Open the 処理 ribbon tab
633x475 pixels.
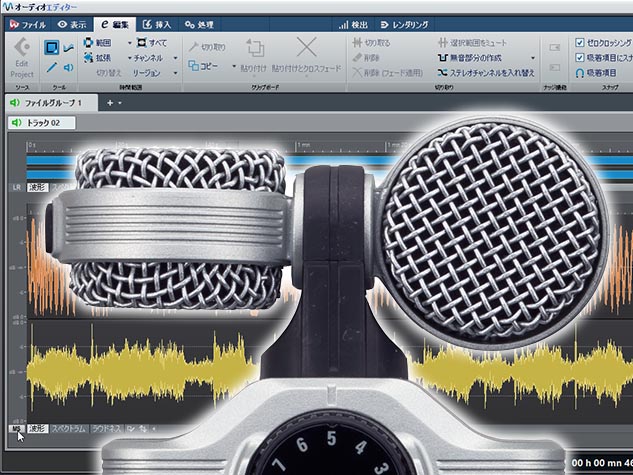(x=199, y=25)
